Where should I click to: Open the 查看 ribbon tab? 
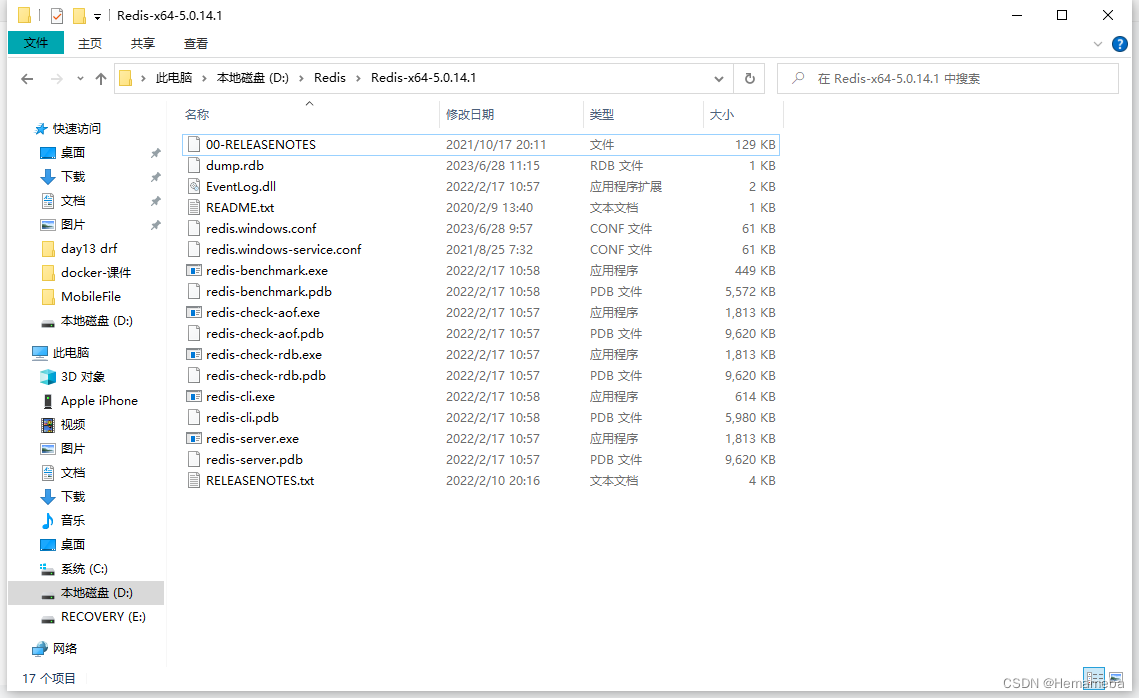[196, 44]
